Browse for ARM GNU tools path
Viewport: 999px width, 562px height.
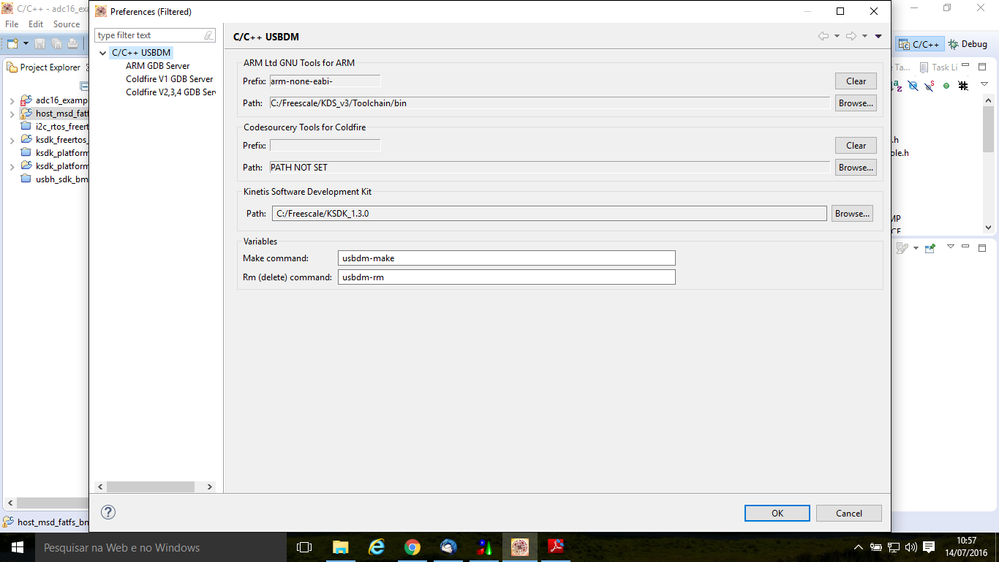856,103
